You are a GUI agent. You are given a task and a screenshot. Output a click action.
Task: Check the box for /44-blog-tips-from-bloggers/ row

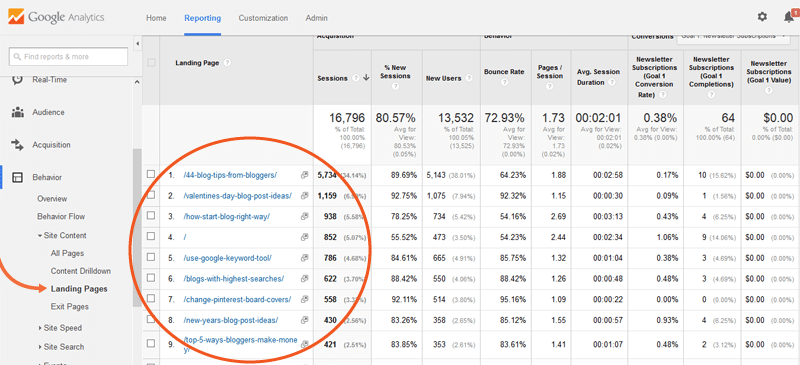click(151, 174)
